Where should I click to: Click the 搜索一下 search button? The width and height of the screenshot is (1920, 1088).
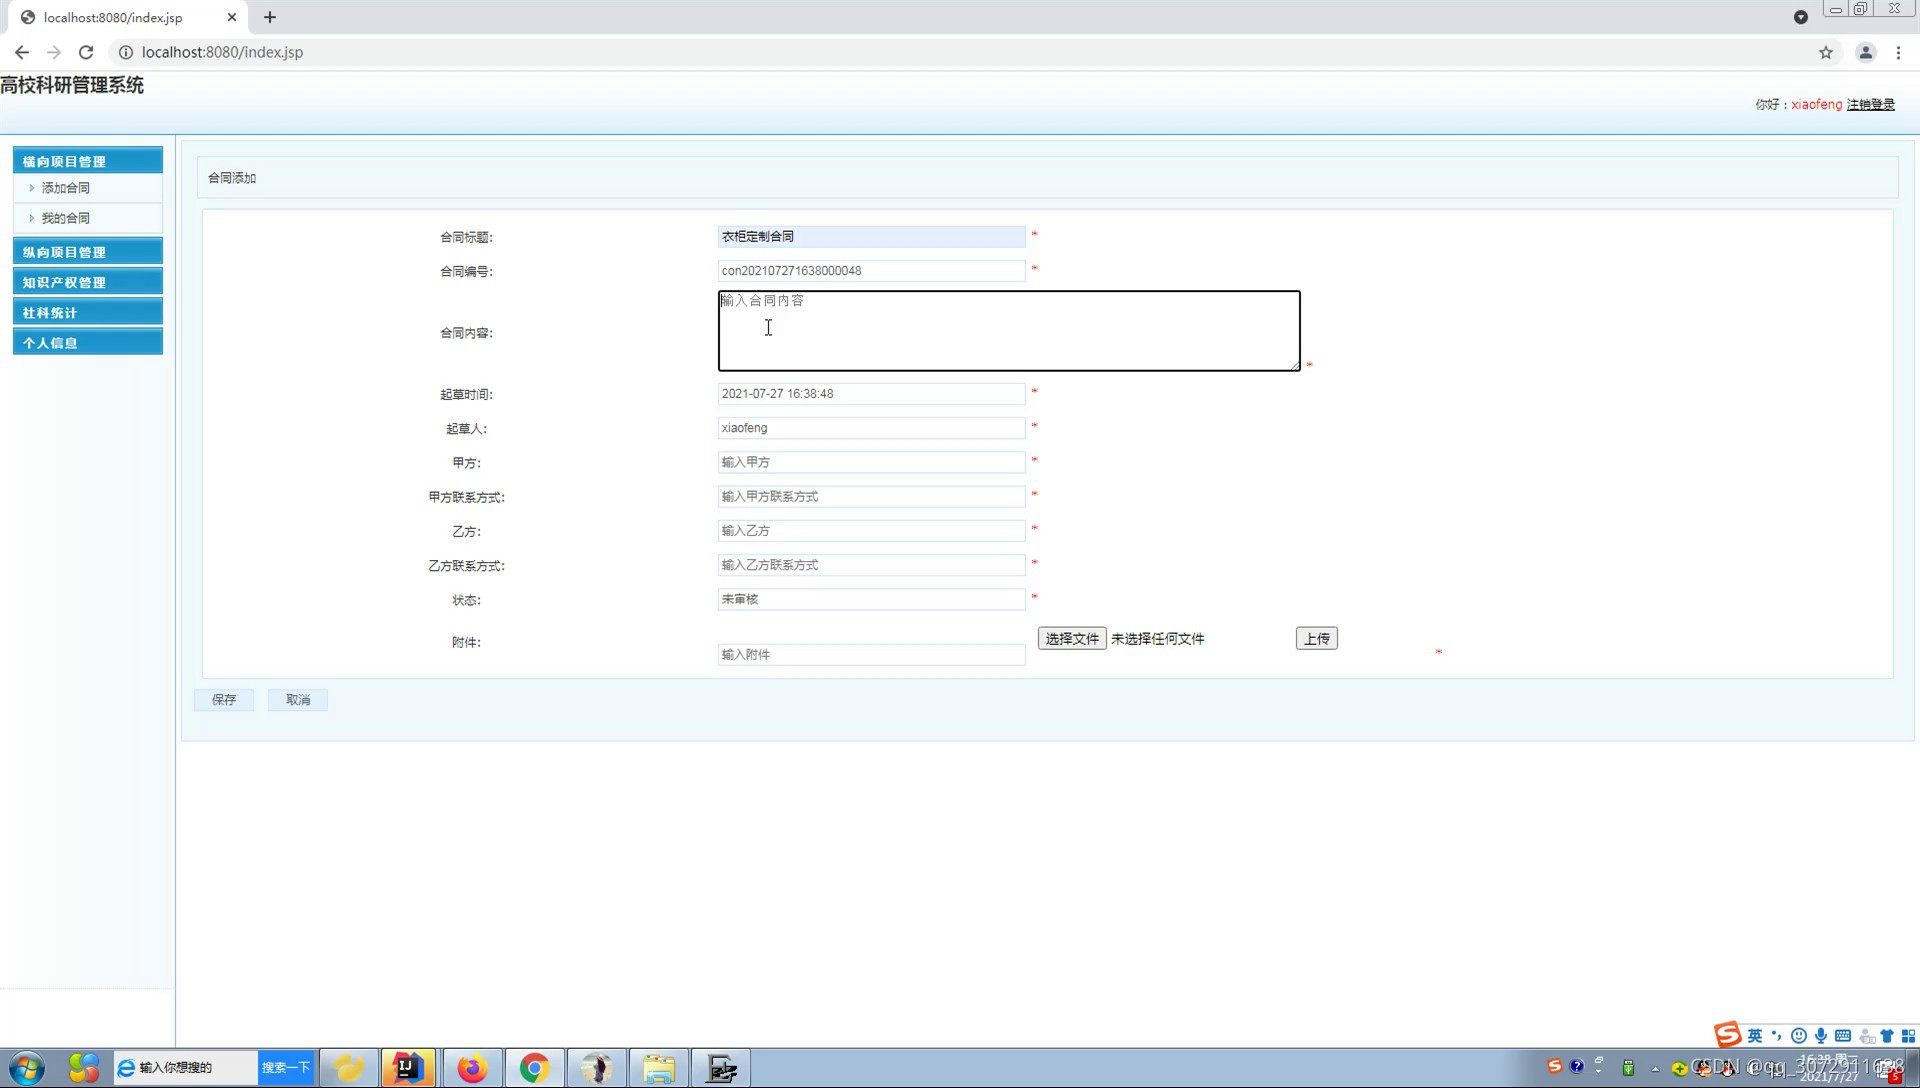pos(286,1068)
